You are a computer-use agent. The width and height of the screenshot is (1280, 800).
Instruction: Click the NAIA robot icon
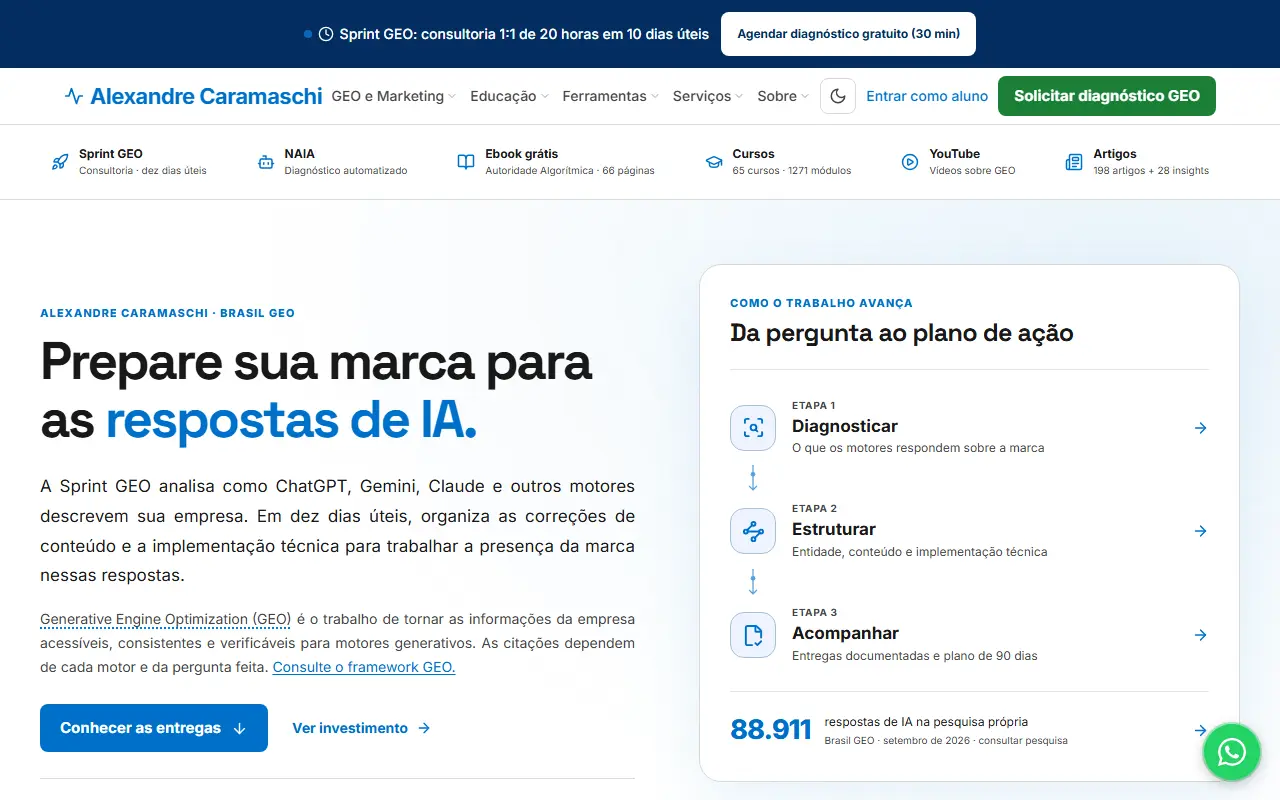click(x=265, y=162)
